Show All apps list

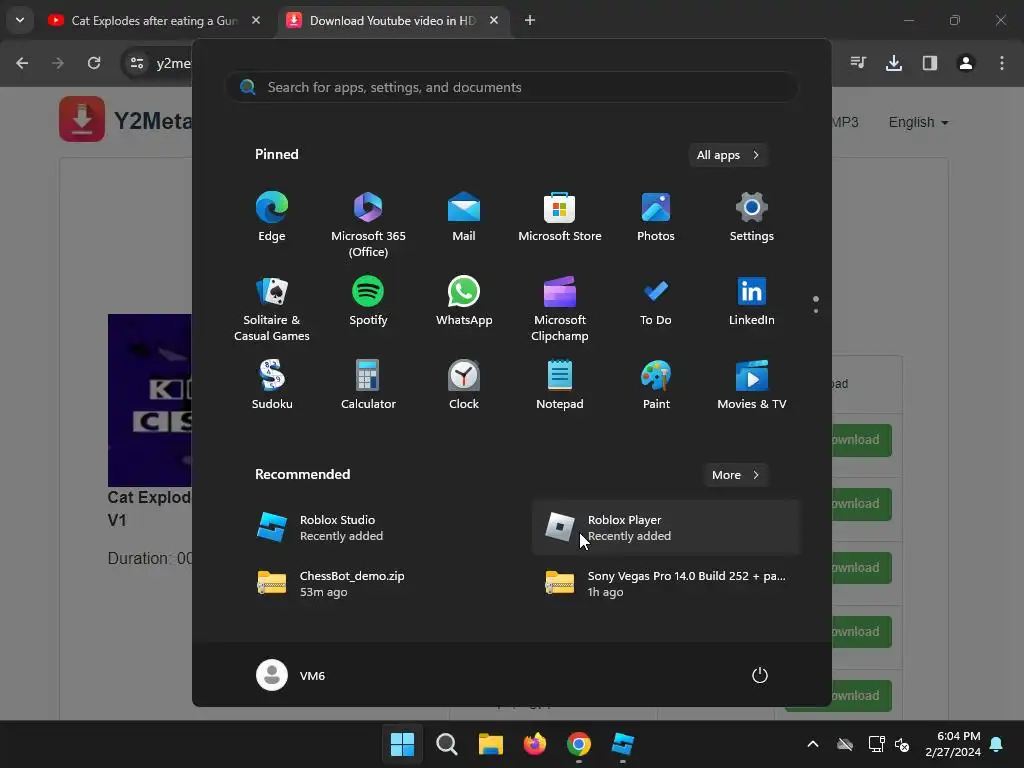click(728, 155)
